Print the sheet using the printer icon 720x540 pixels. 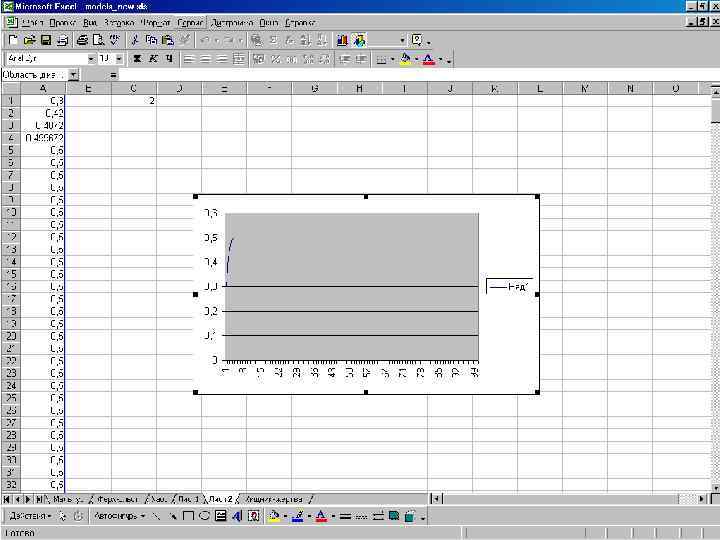click(x=82, y=40)
